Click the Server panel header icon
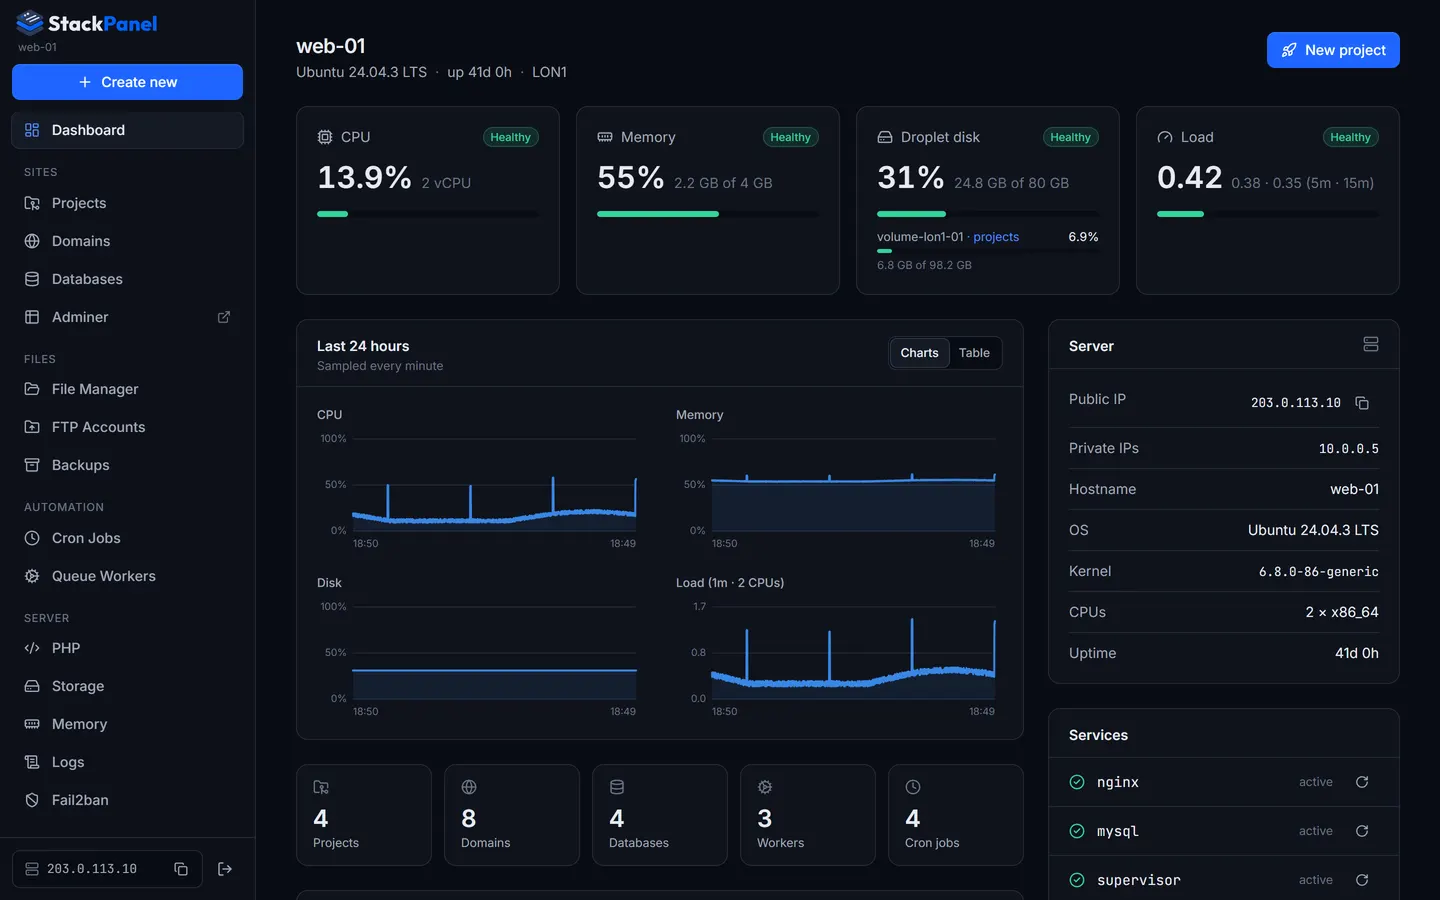The width and height of the screenshot is (1440, 900). coord(1371,344)
